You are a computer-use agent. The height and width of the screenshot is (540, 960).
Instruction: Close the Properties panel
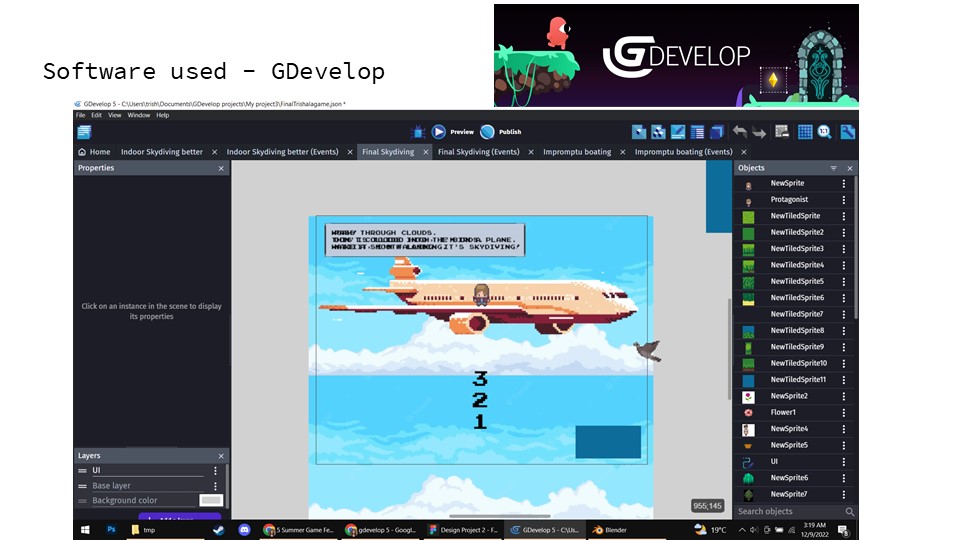pos(221,168)
